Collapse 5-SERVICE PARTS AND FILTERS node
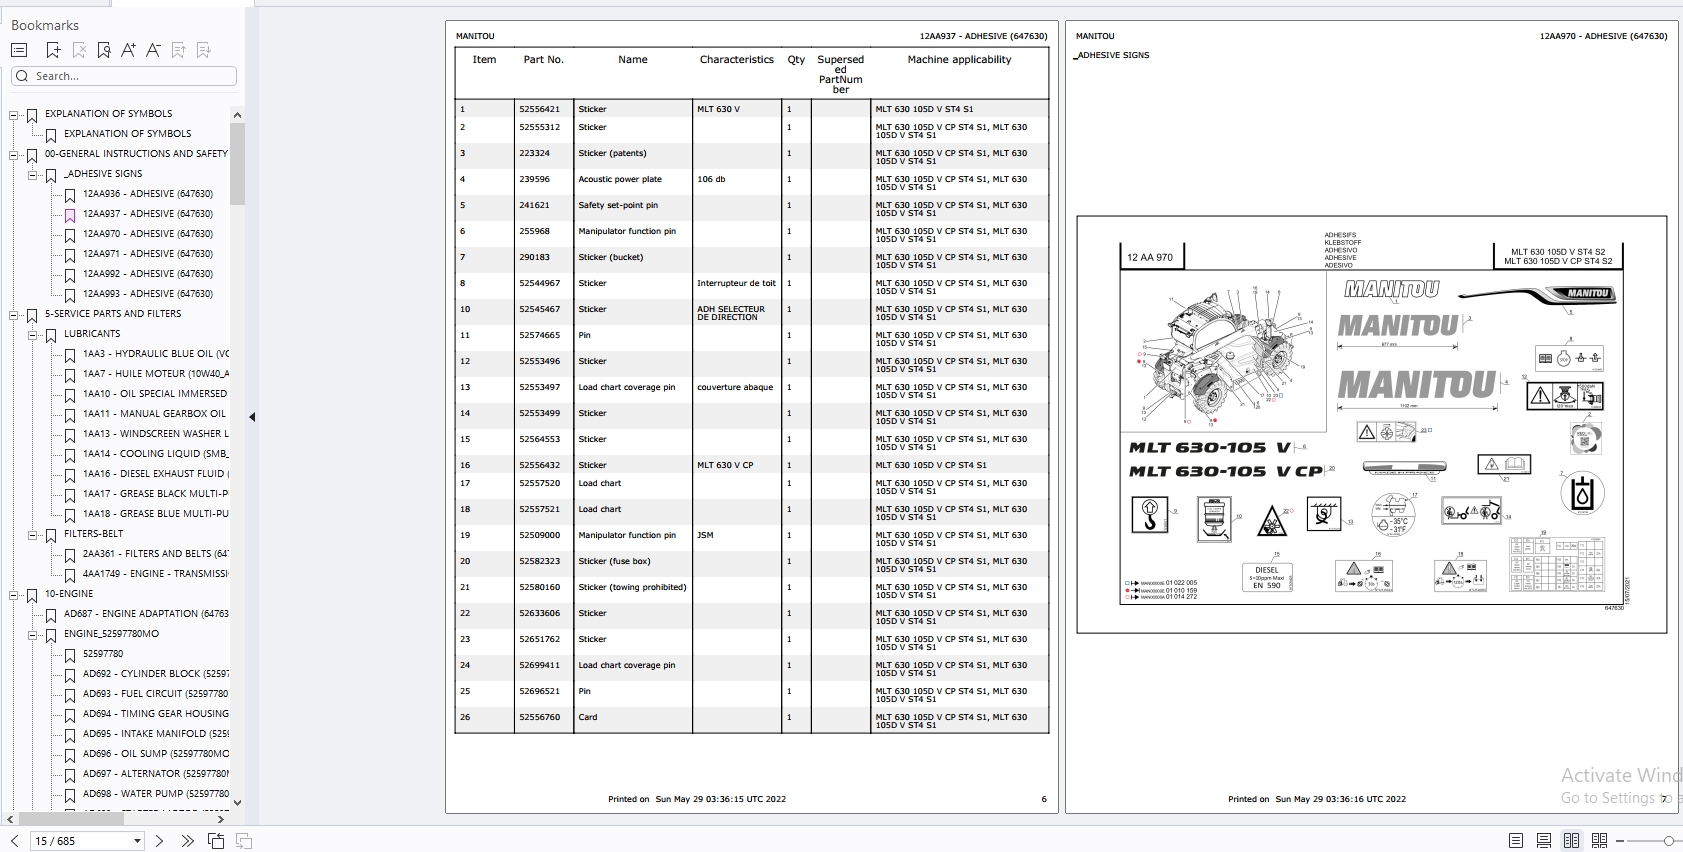1683x852 pixels. (x=14, y=315)
